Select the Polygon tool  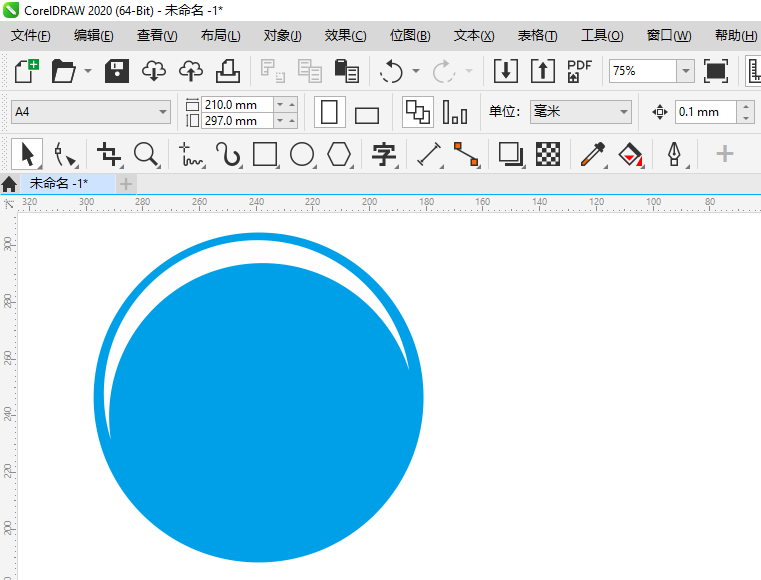click(x=340, y=154)
